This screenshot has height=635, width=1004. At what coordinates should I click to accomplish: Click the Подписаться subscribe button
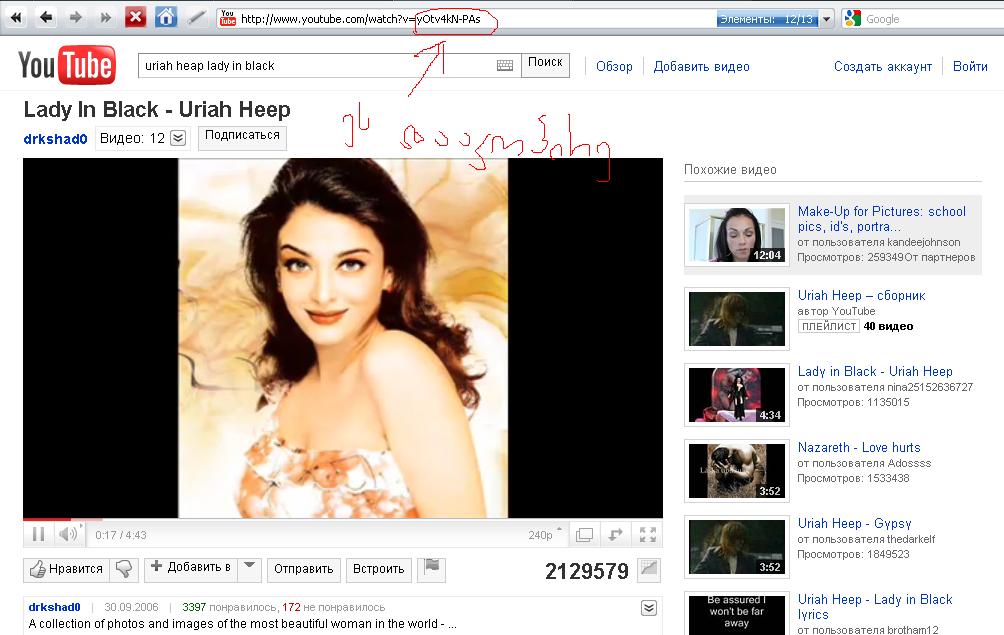point(242,137)
